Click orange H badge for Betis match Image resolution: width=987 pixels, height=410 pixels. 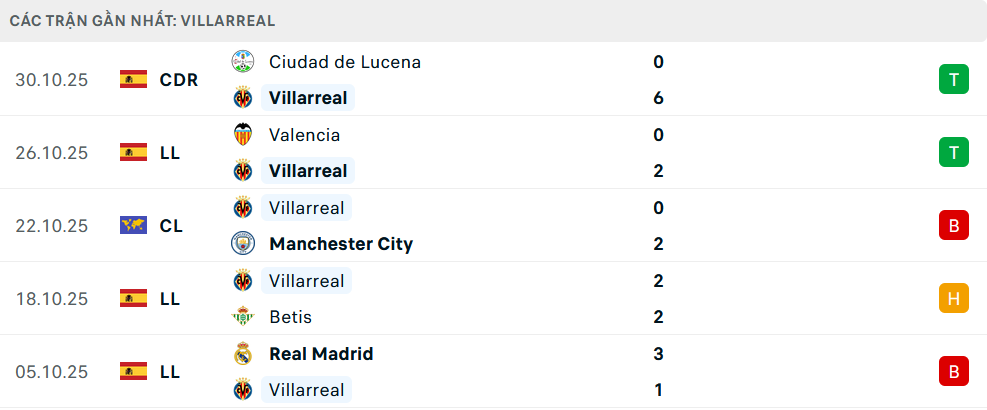pyautogui.click(x=954, y=298)
